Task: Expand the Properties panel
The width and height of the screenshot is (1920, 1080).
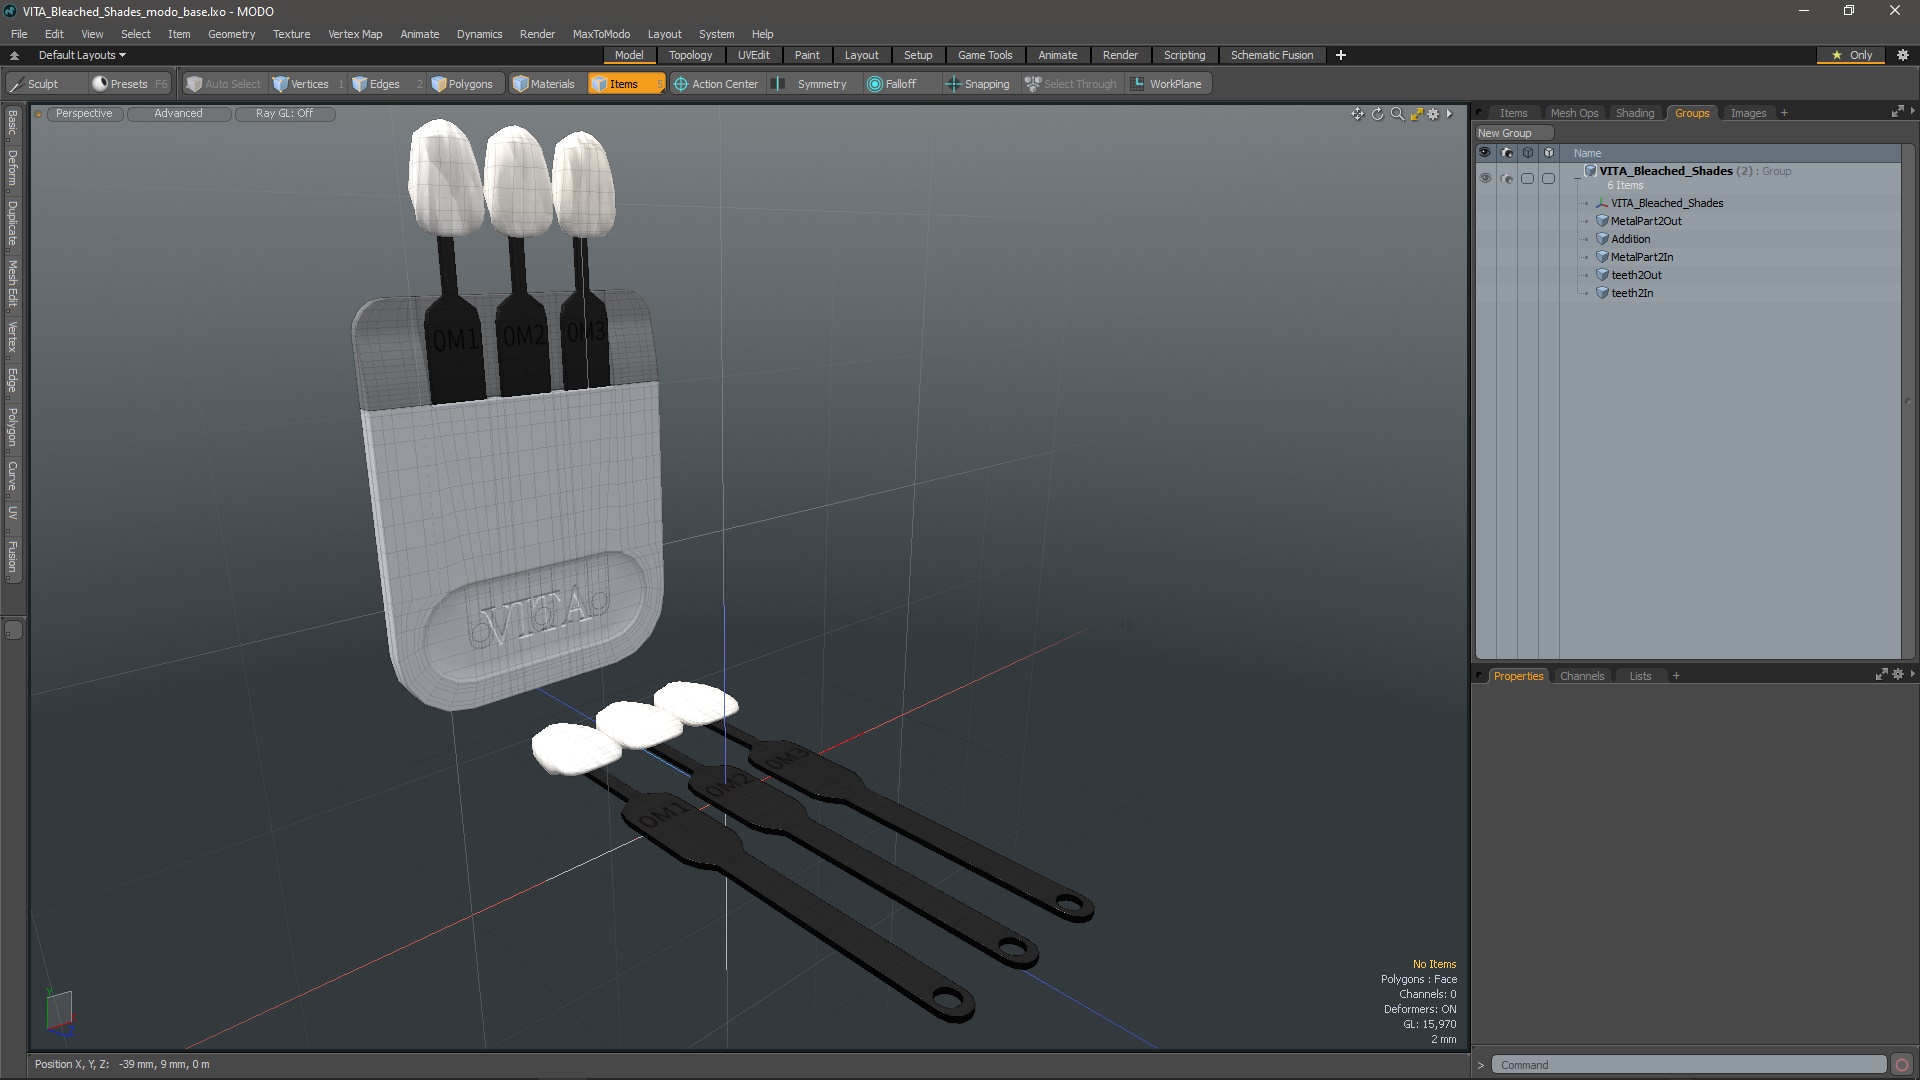Action: tap(1881, 675)
